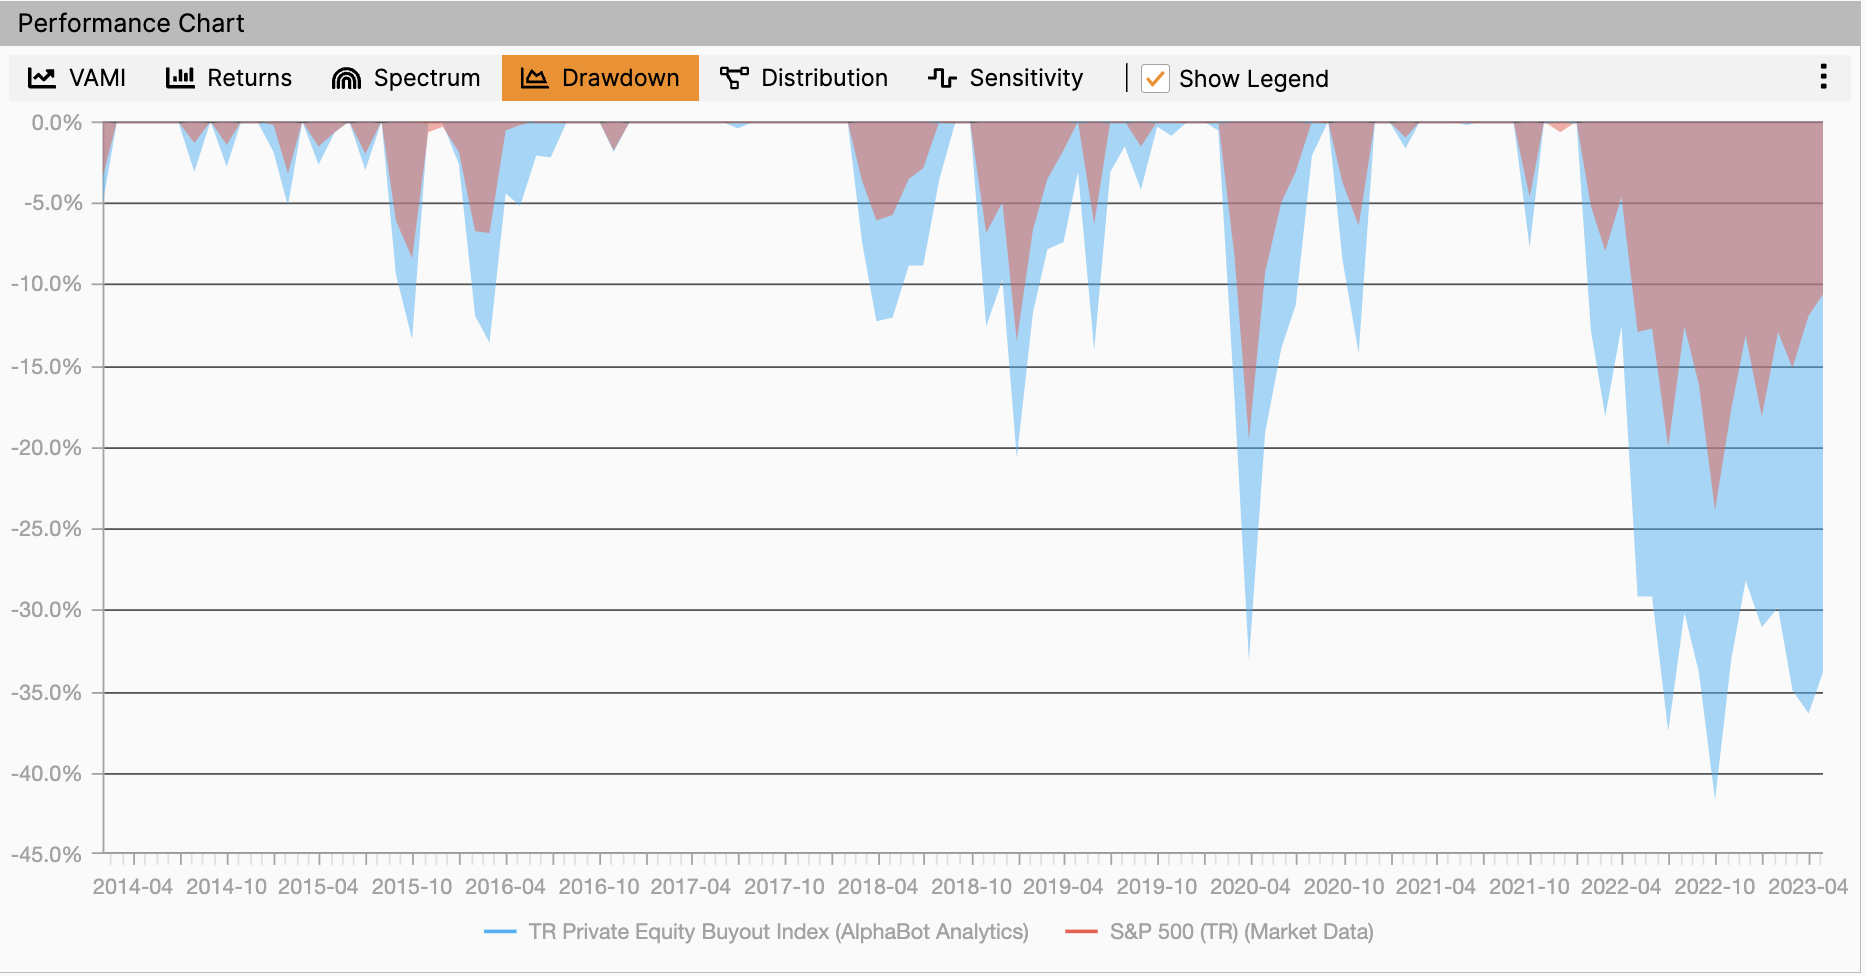Switch to the Returns tab
Image resolution: width=1866 pixels, height=976 pixels.
249,78
